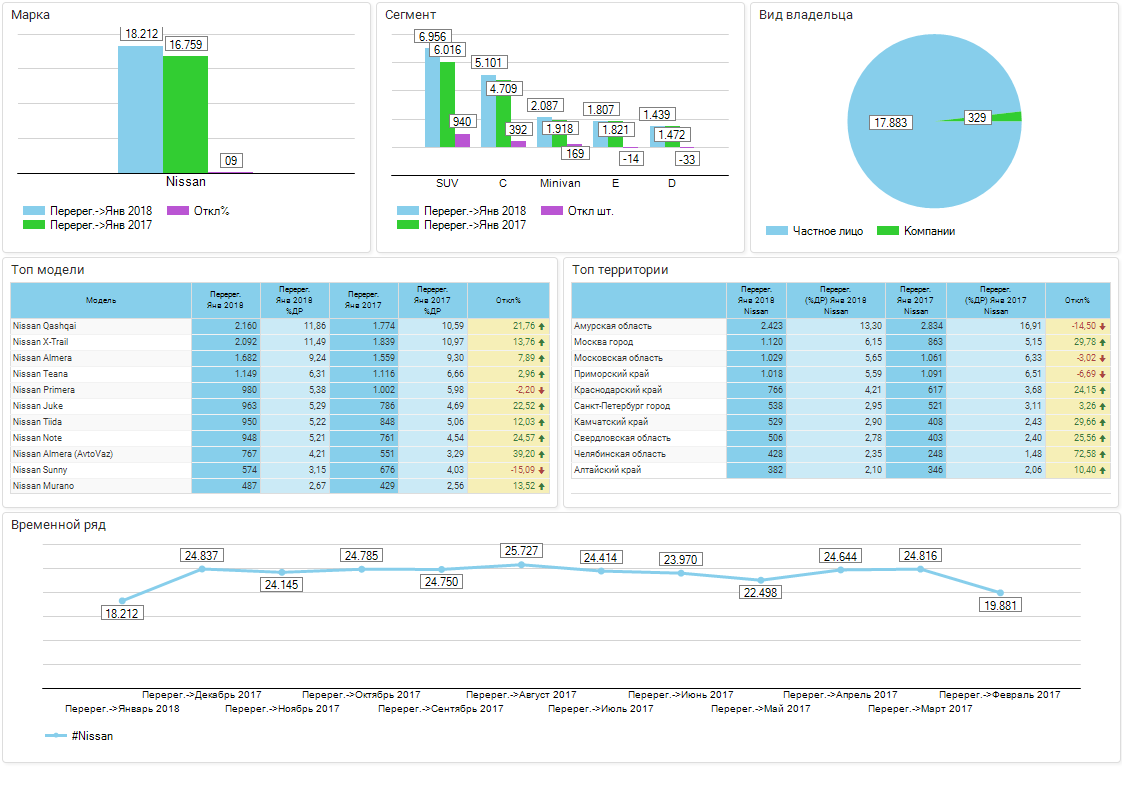The width and height of the screenshot is (1122, 793).
Task: Click the blue Nissan bar labeled 18.212
Action: tap(140, 110)
